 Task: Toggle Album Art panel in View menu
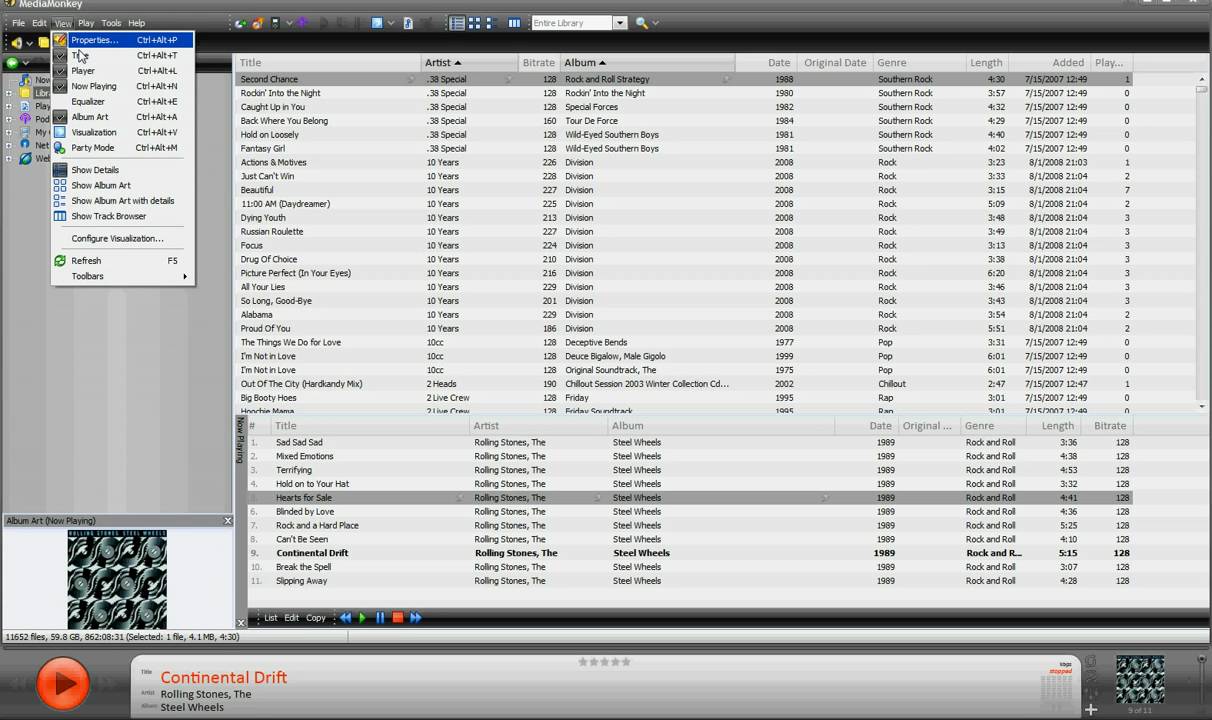click(122, 117)
